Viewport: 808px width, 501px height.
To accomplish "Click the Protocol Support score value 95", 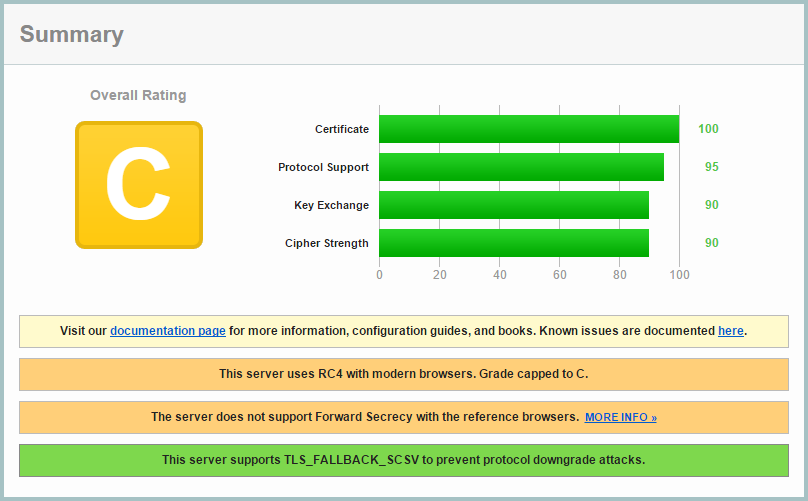I will coord(711,167).
